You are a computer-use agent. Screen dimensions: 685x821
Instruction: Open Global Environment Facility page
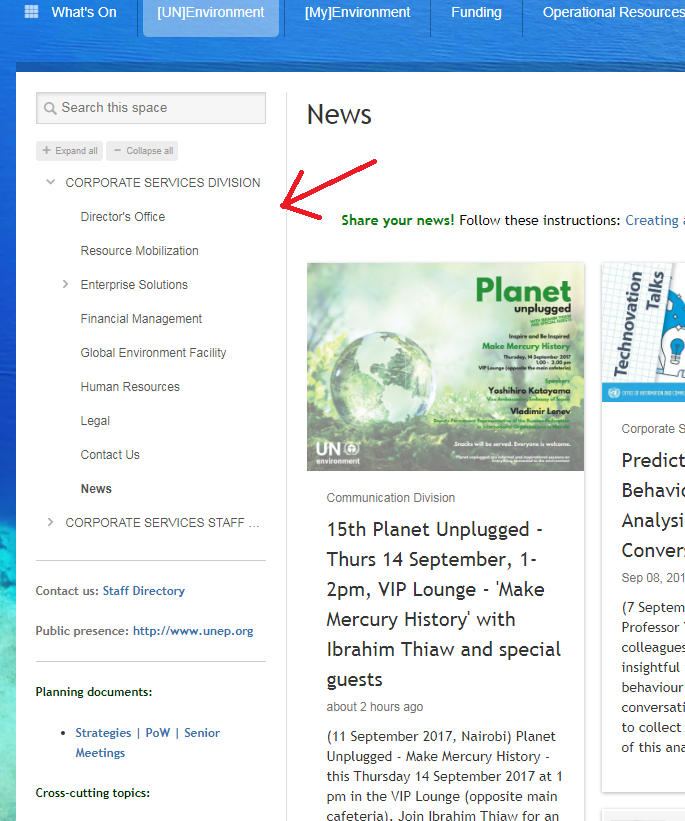[x=153, y=353]
